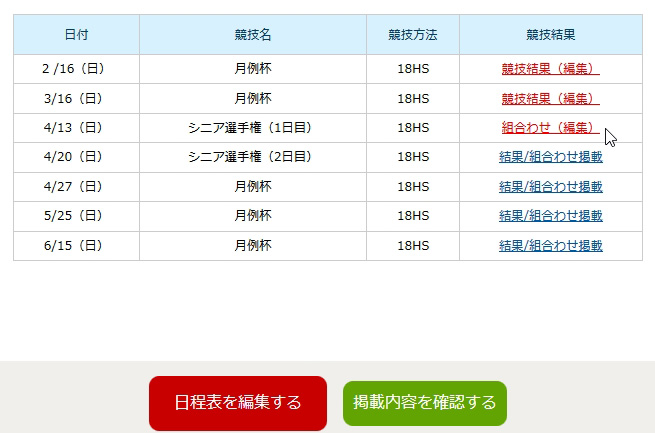Open 結果/組合わせ掲載 link for 5/25
This screenshot has width=655, height=433.
551,216
